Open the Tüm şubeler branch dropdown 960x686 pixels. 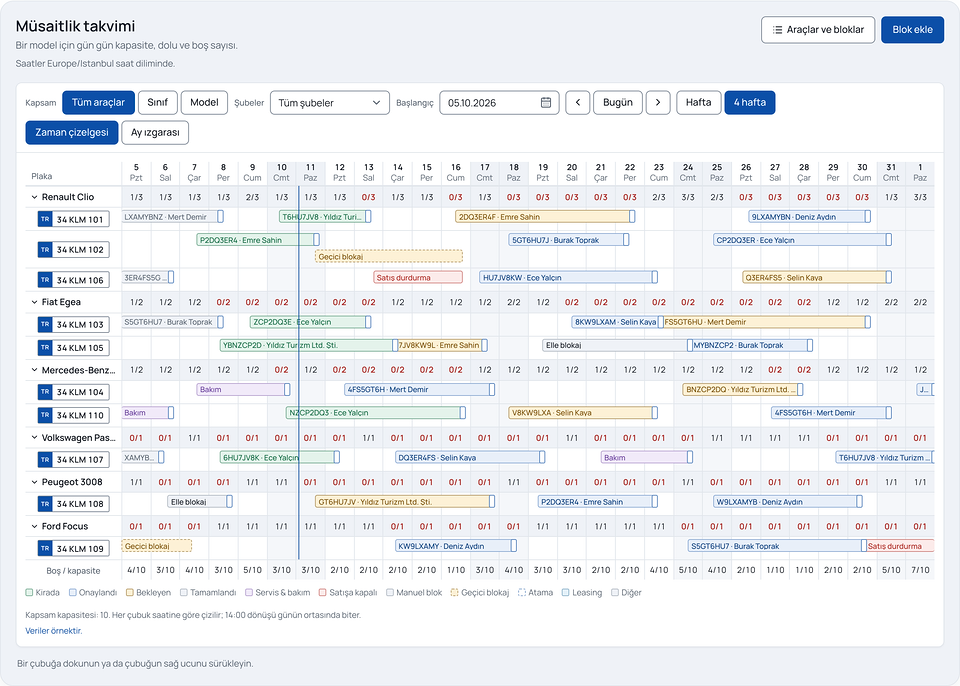point(329,103)
